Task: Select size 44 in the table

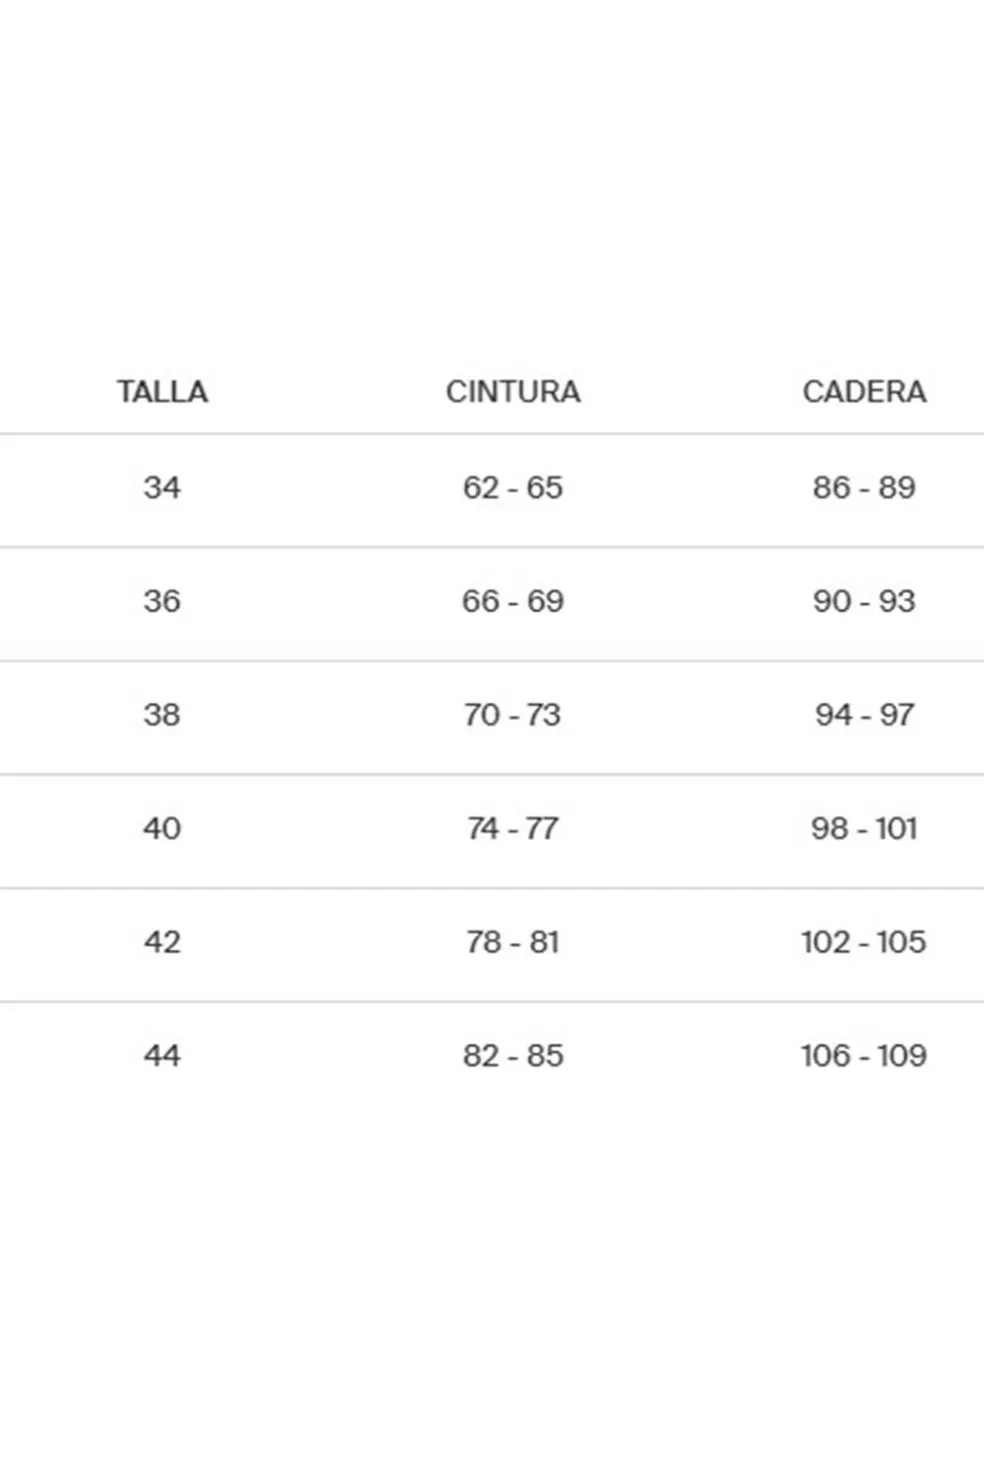Action: (162, 1055)
